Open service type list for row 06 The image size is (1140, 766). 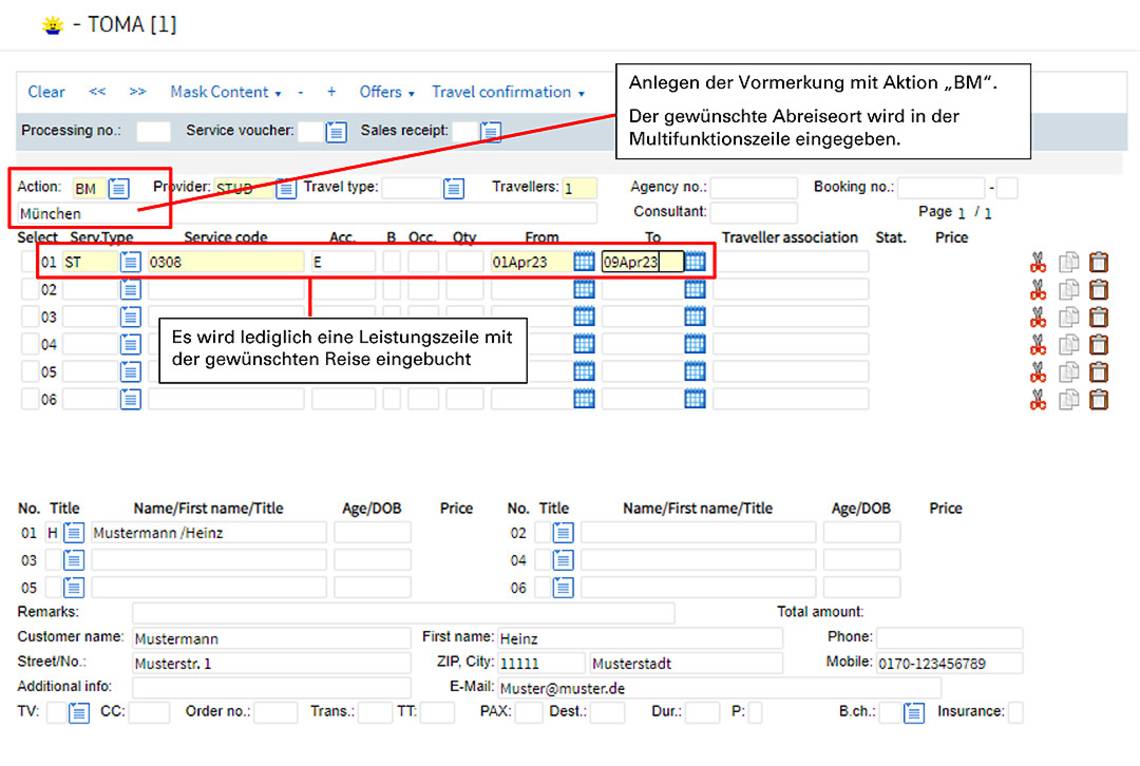[x=130, y=399]
